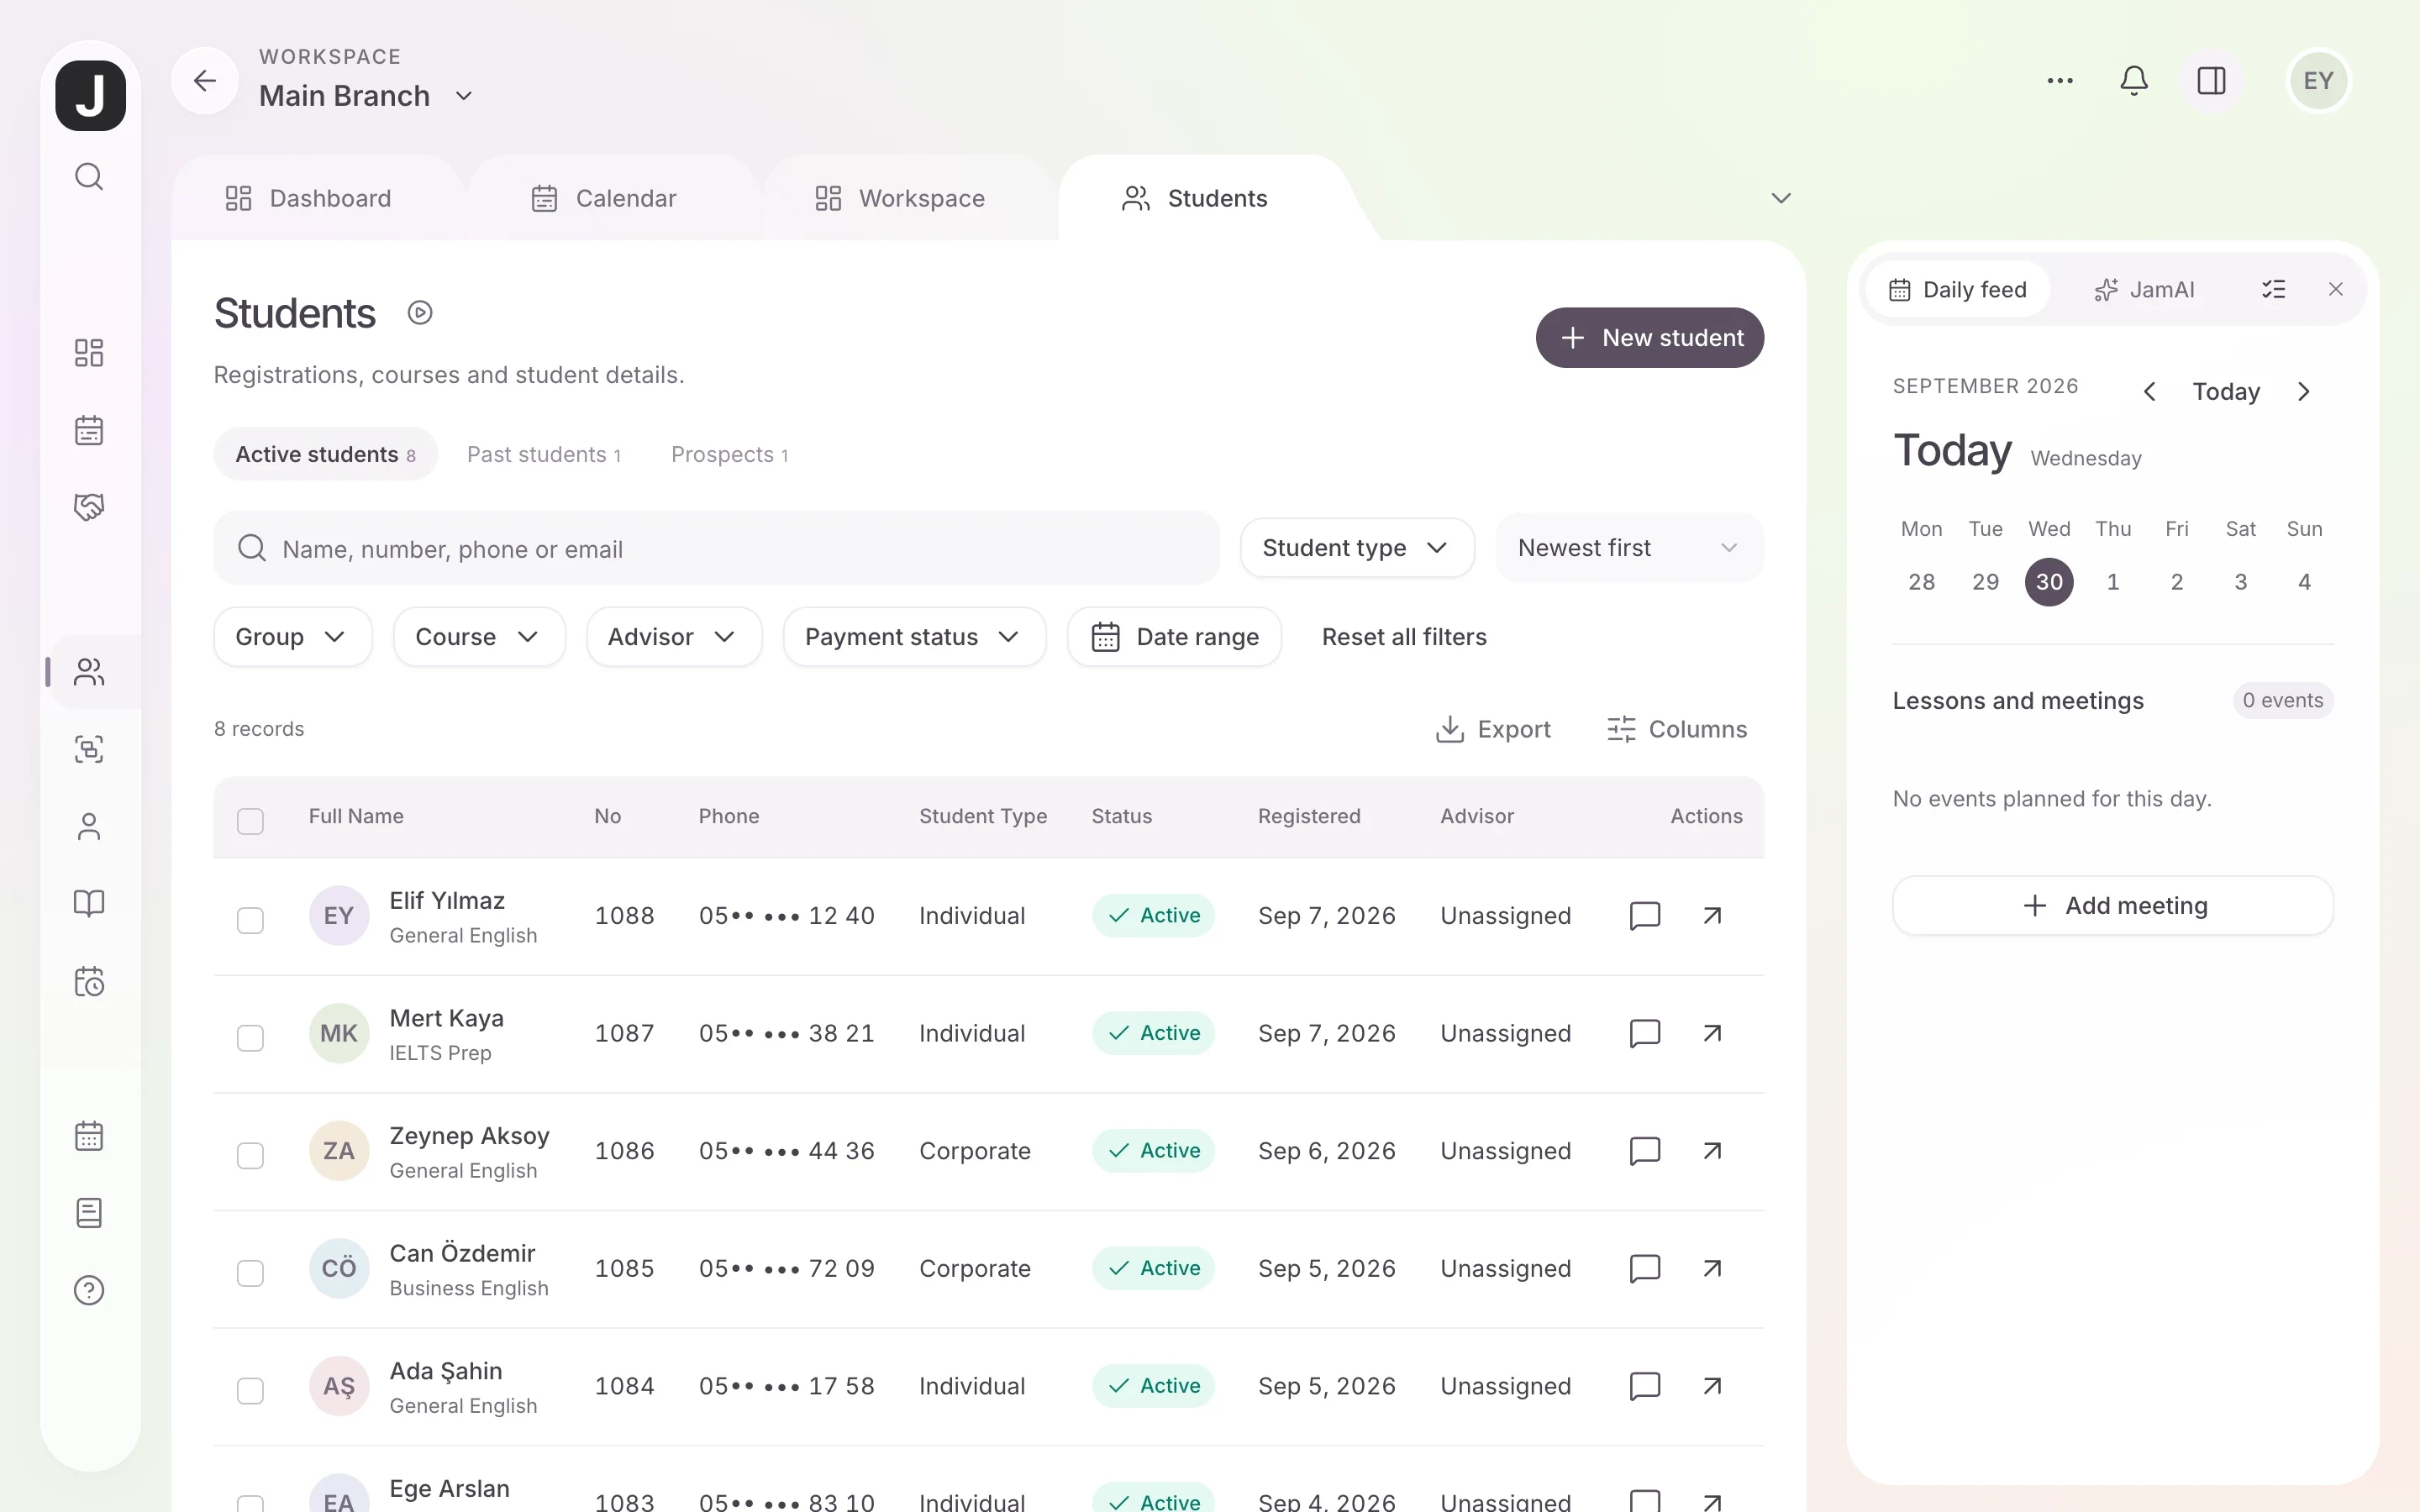Select the Daily feed tab
Viewport: 2420px width, 1512px height.
pos(1957,290)
